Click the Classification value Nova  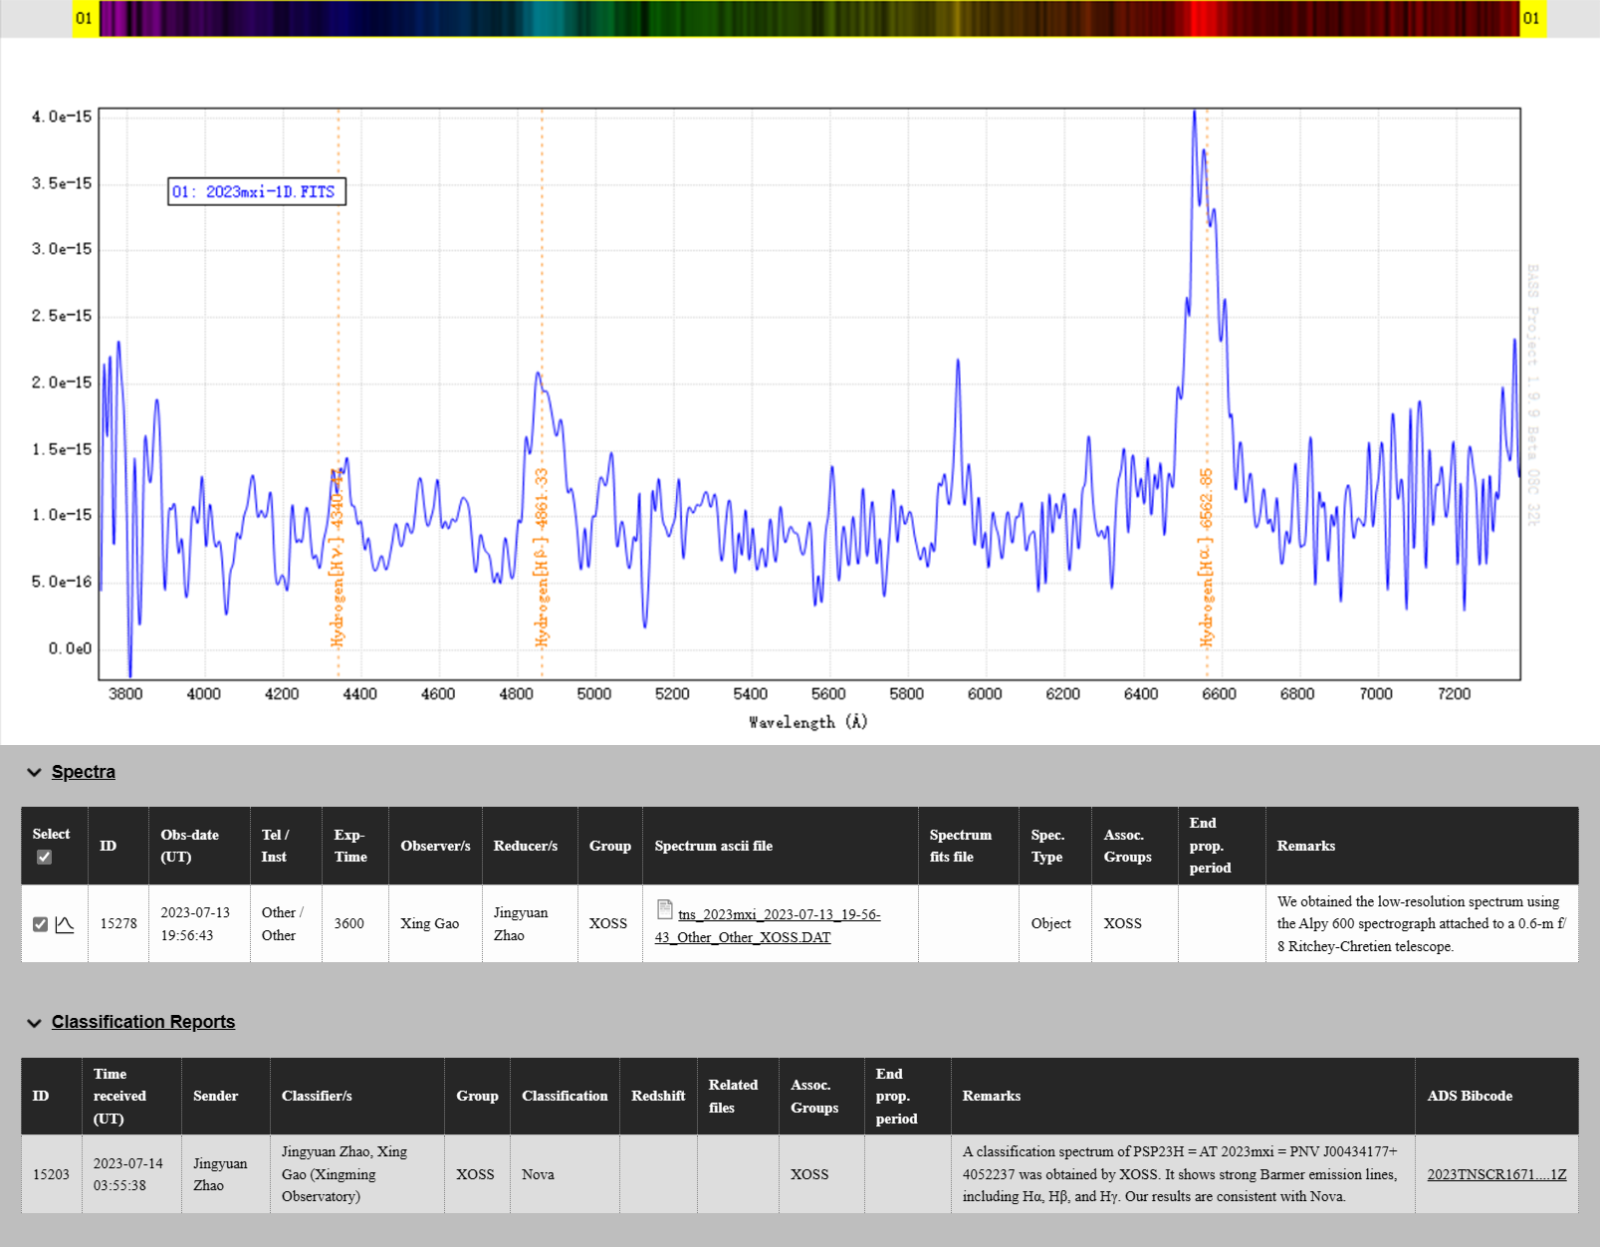click(538, 1174)
